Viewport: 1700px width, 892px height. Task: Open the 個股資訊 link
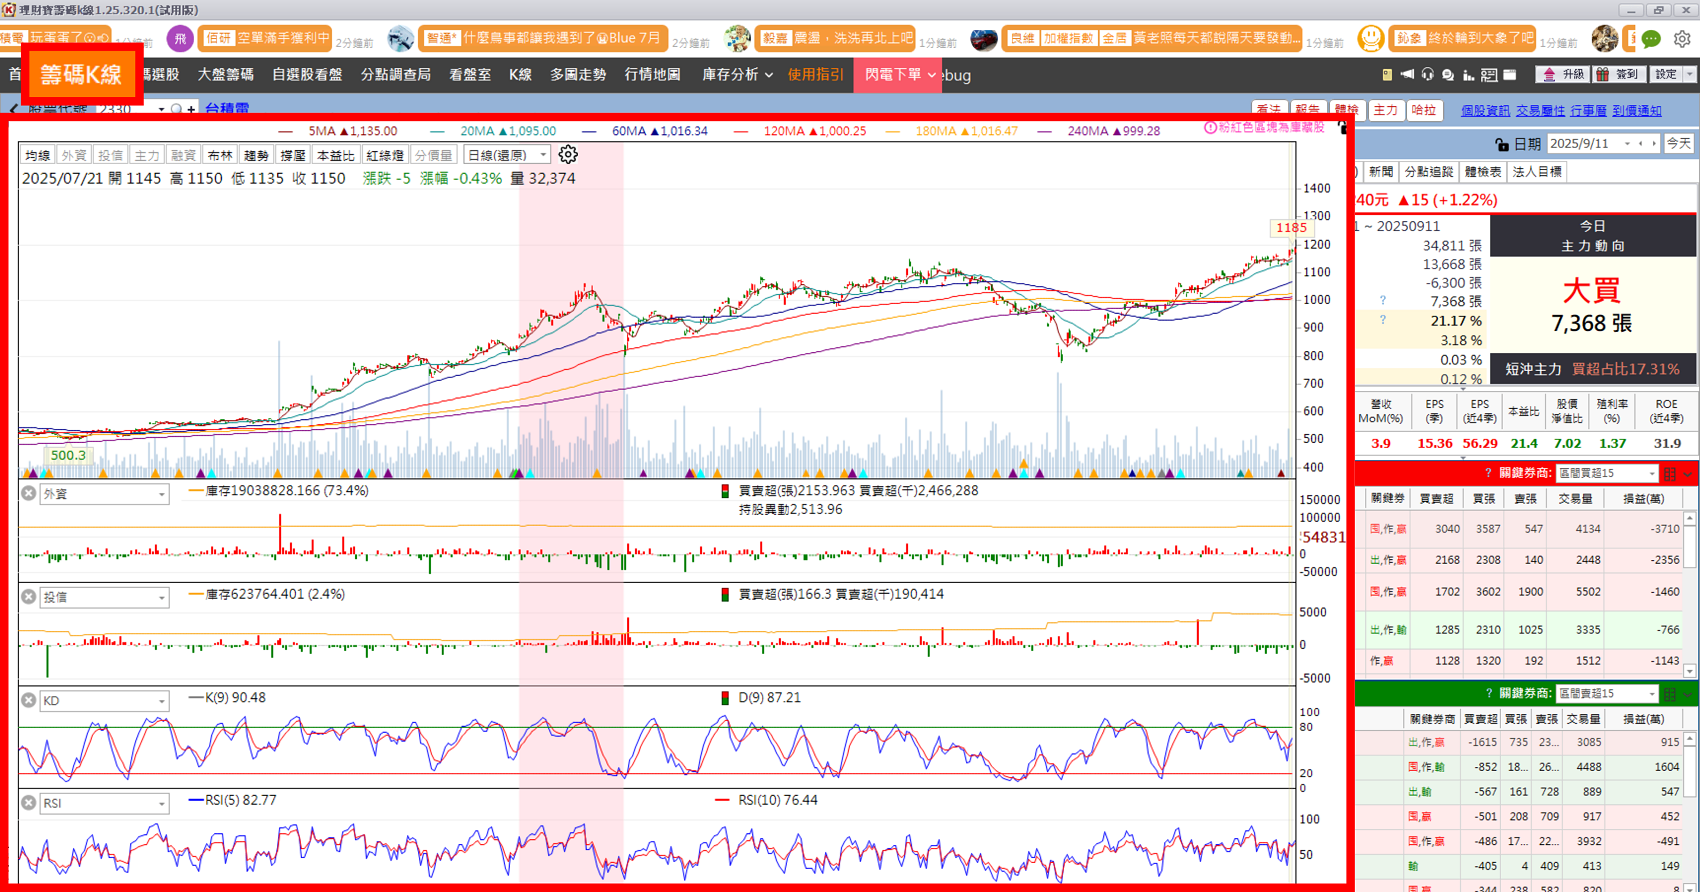1485,111
